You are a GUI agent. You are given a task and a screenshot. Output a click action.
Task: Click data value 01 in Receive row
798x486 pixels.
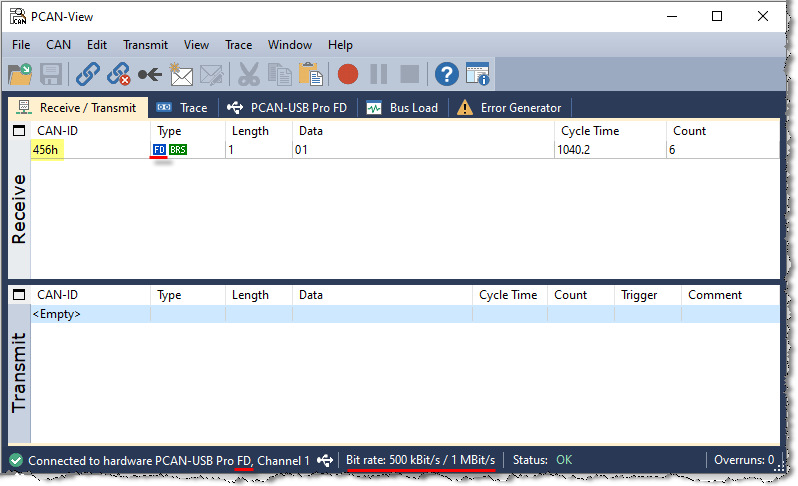click(x=301, y=150)
